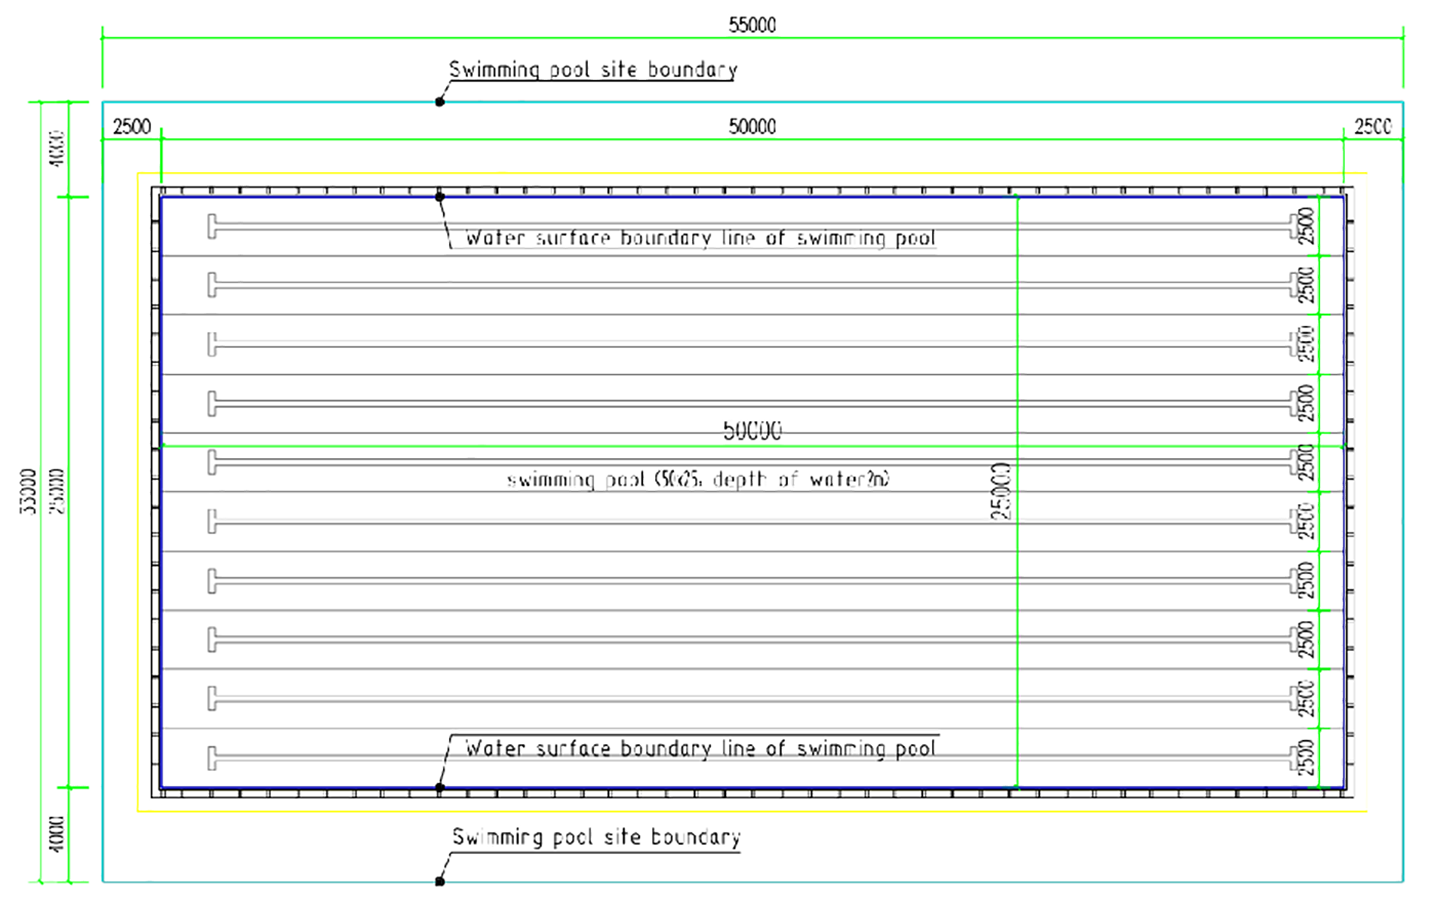Click the upper 'Swimming pool site boundary' label
The height and width of the screenshot is (903, 1440).
click(593, 69)
